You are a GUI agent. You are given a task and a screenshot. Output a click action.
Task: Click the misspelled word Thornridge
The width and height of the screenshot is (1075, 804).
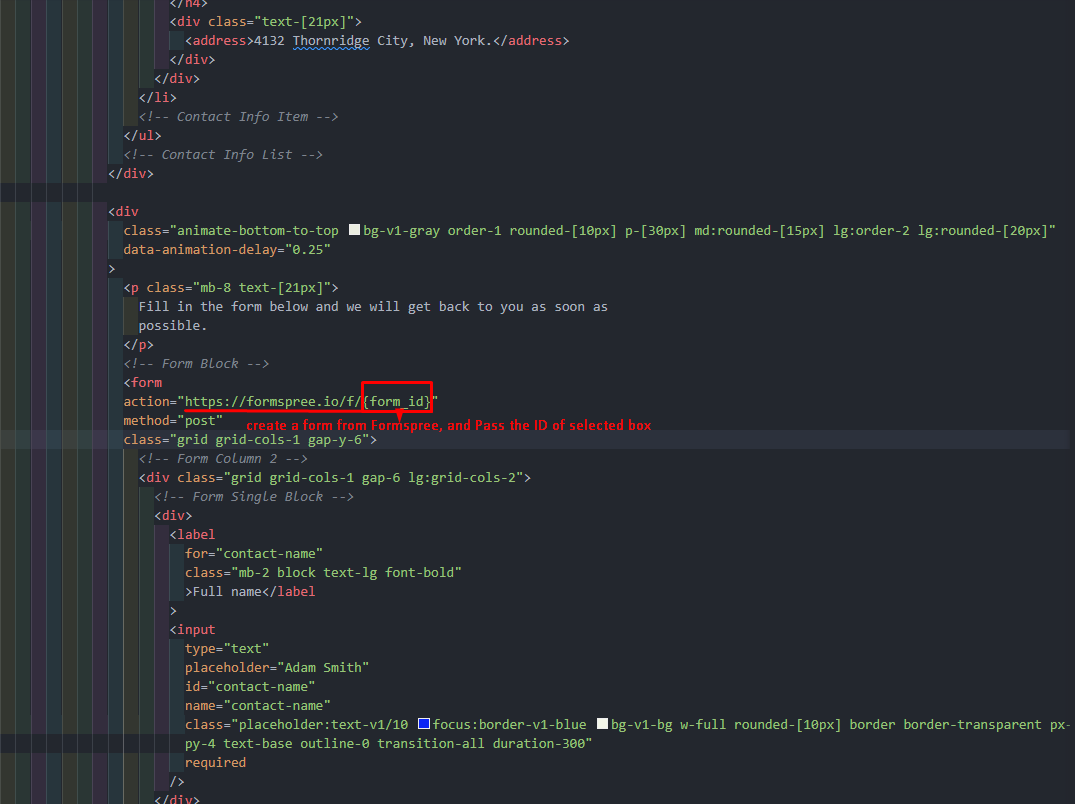(331, 40)
